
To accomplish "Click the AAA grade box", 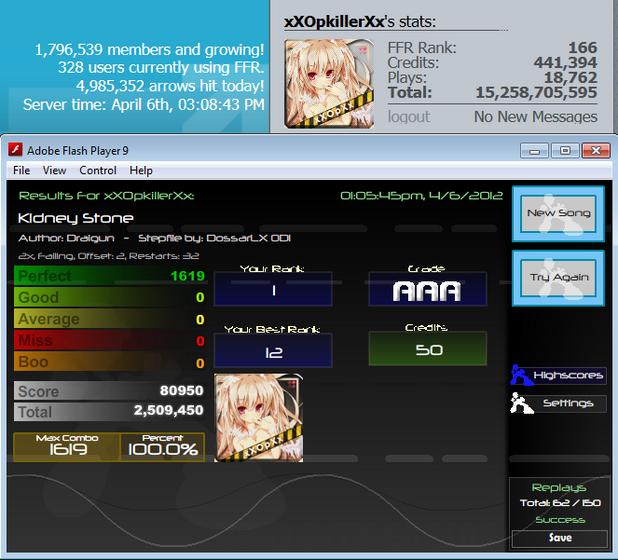I will pyautogui.click(x=428, y=291).
